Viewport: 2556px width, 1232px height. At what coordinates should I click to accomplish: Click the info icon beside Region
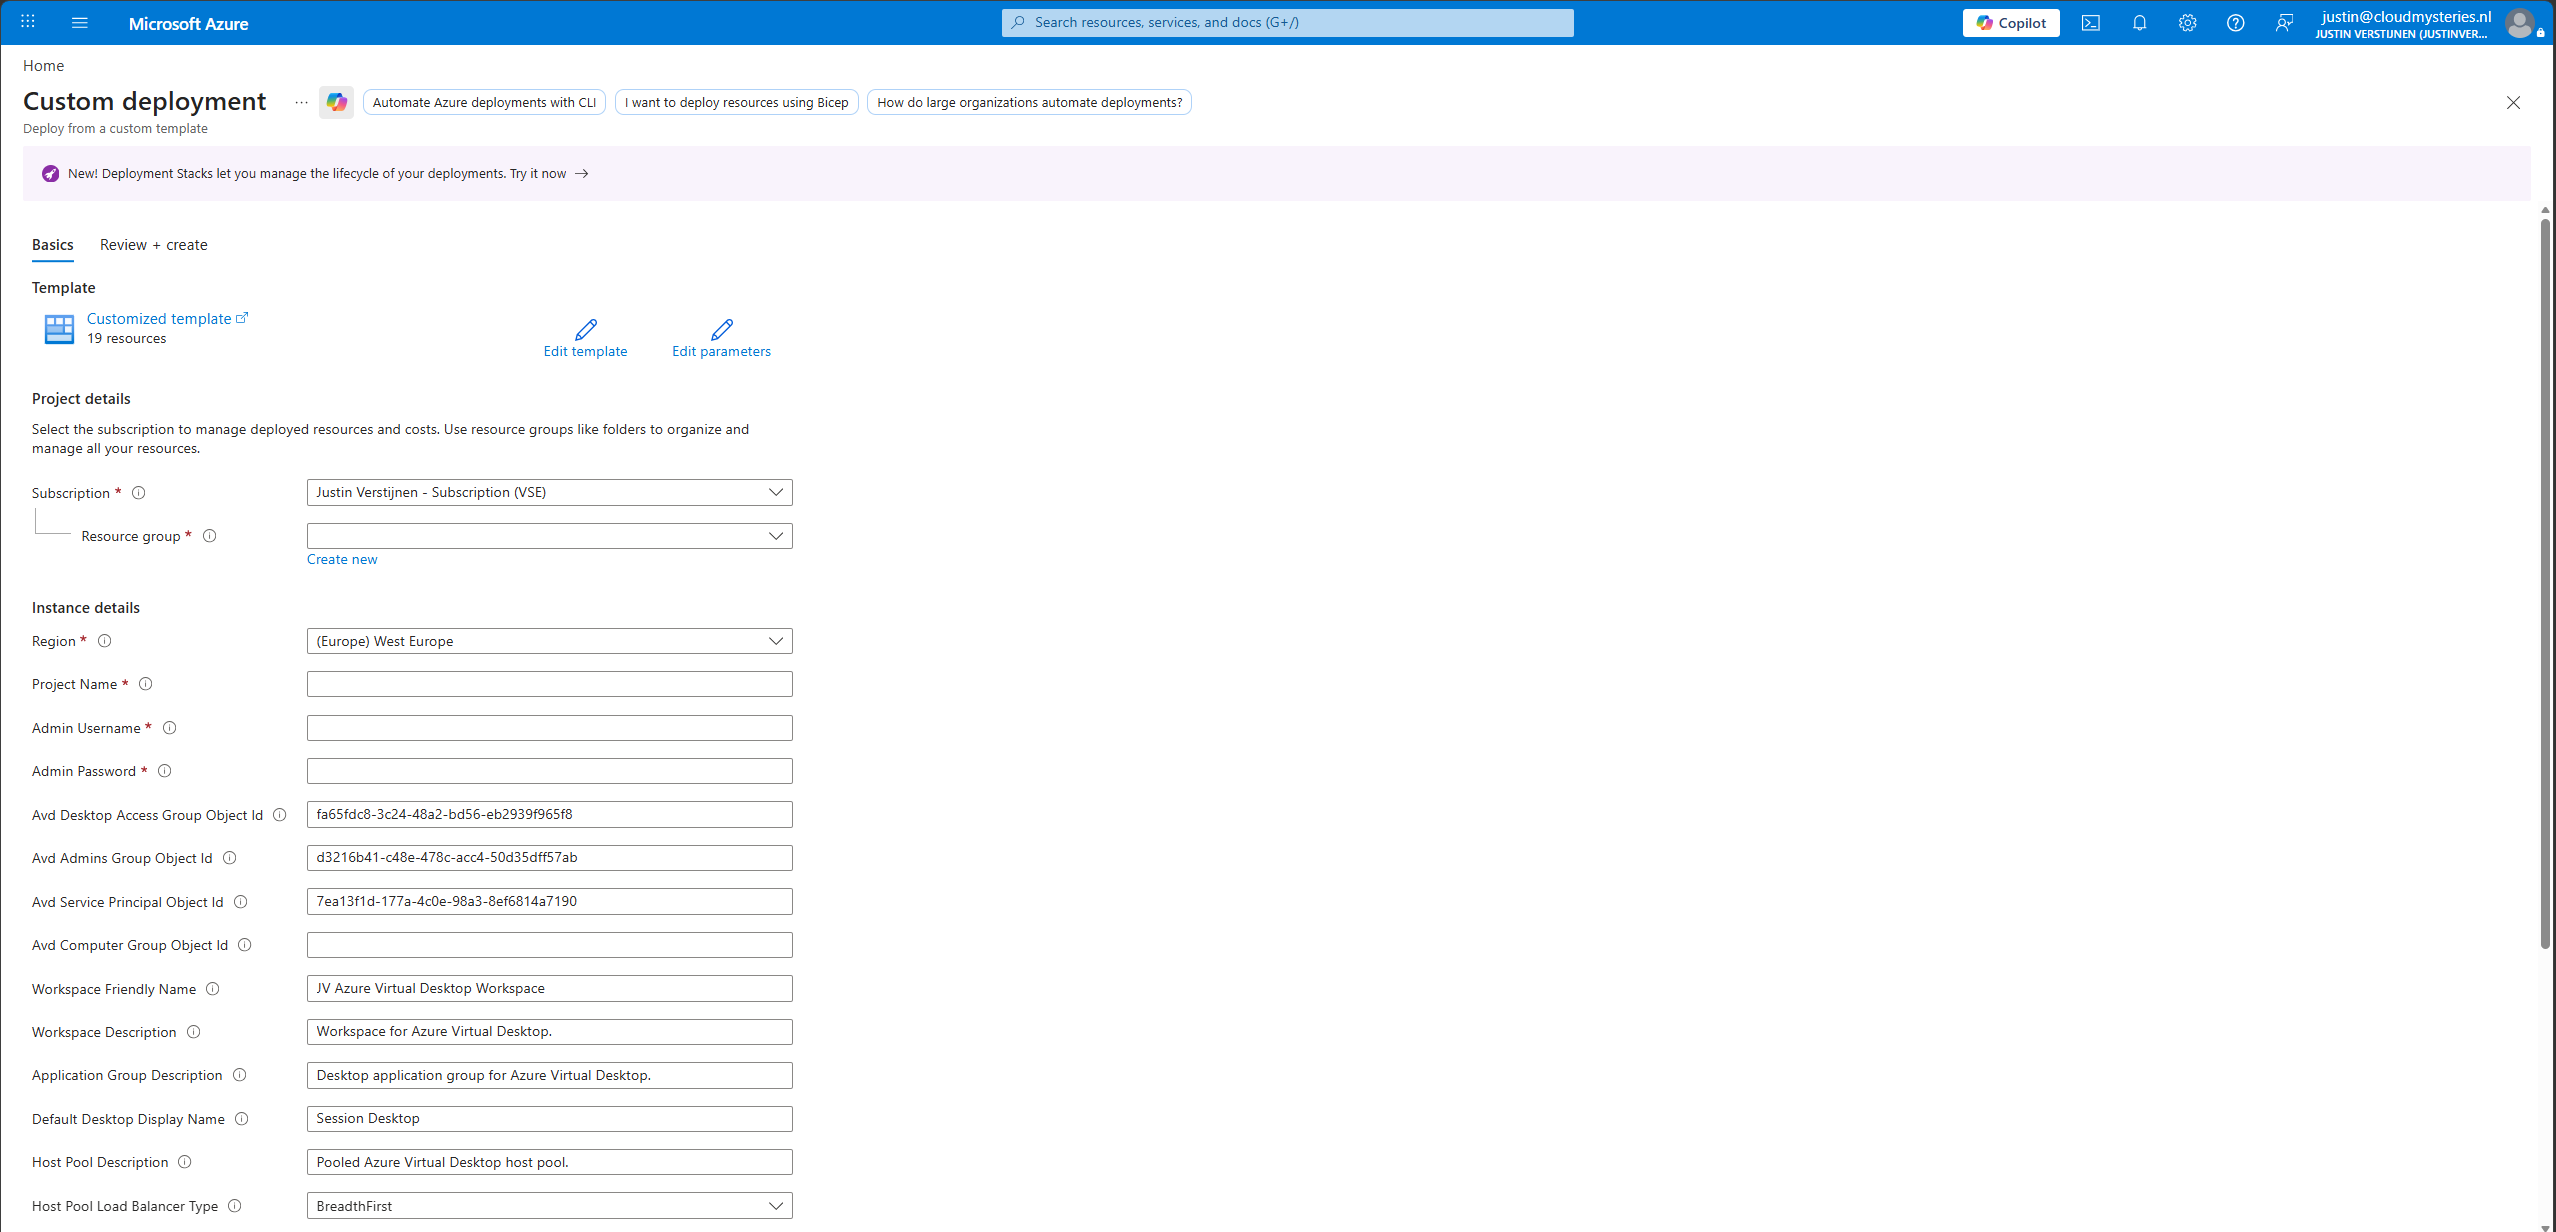[105, 641]
